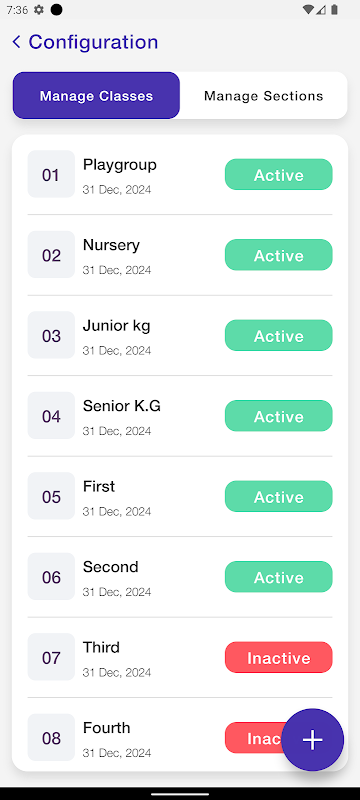Image resolution: width=360 pixels, height=800 pixels.
Task: Tap the floating plus add-class button
Action: point(313,739)
